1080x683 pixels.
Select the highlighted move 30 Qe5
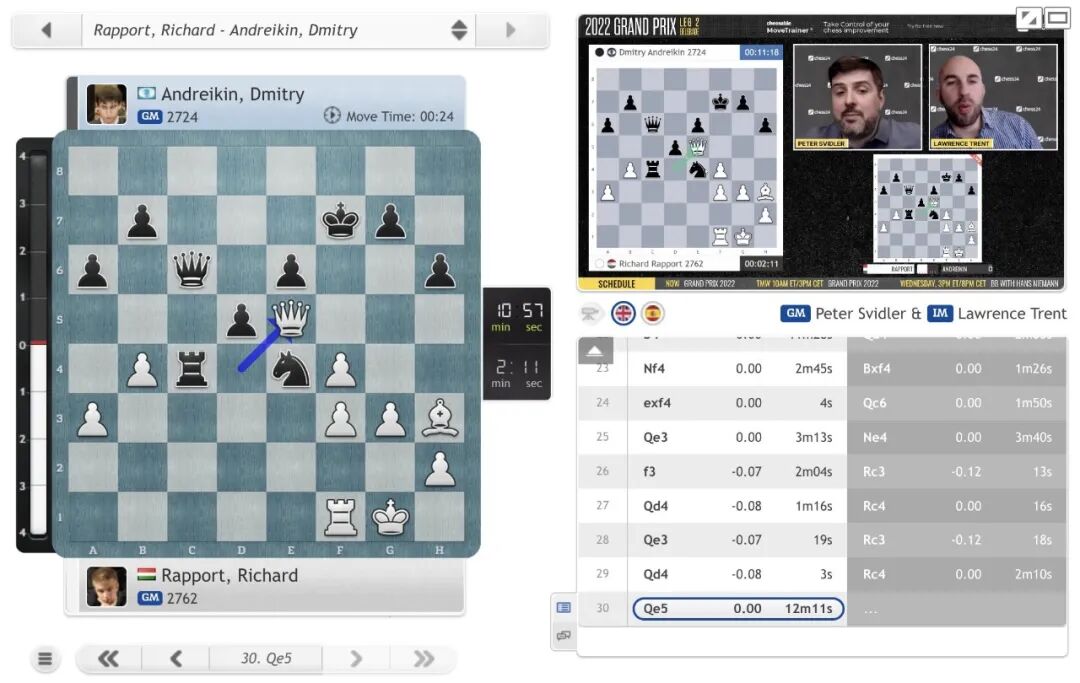738,609
